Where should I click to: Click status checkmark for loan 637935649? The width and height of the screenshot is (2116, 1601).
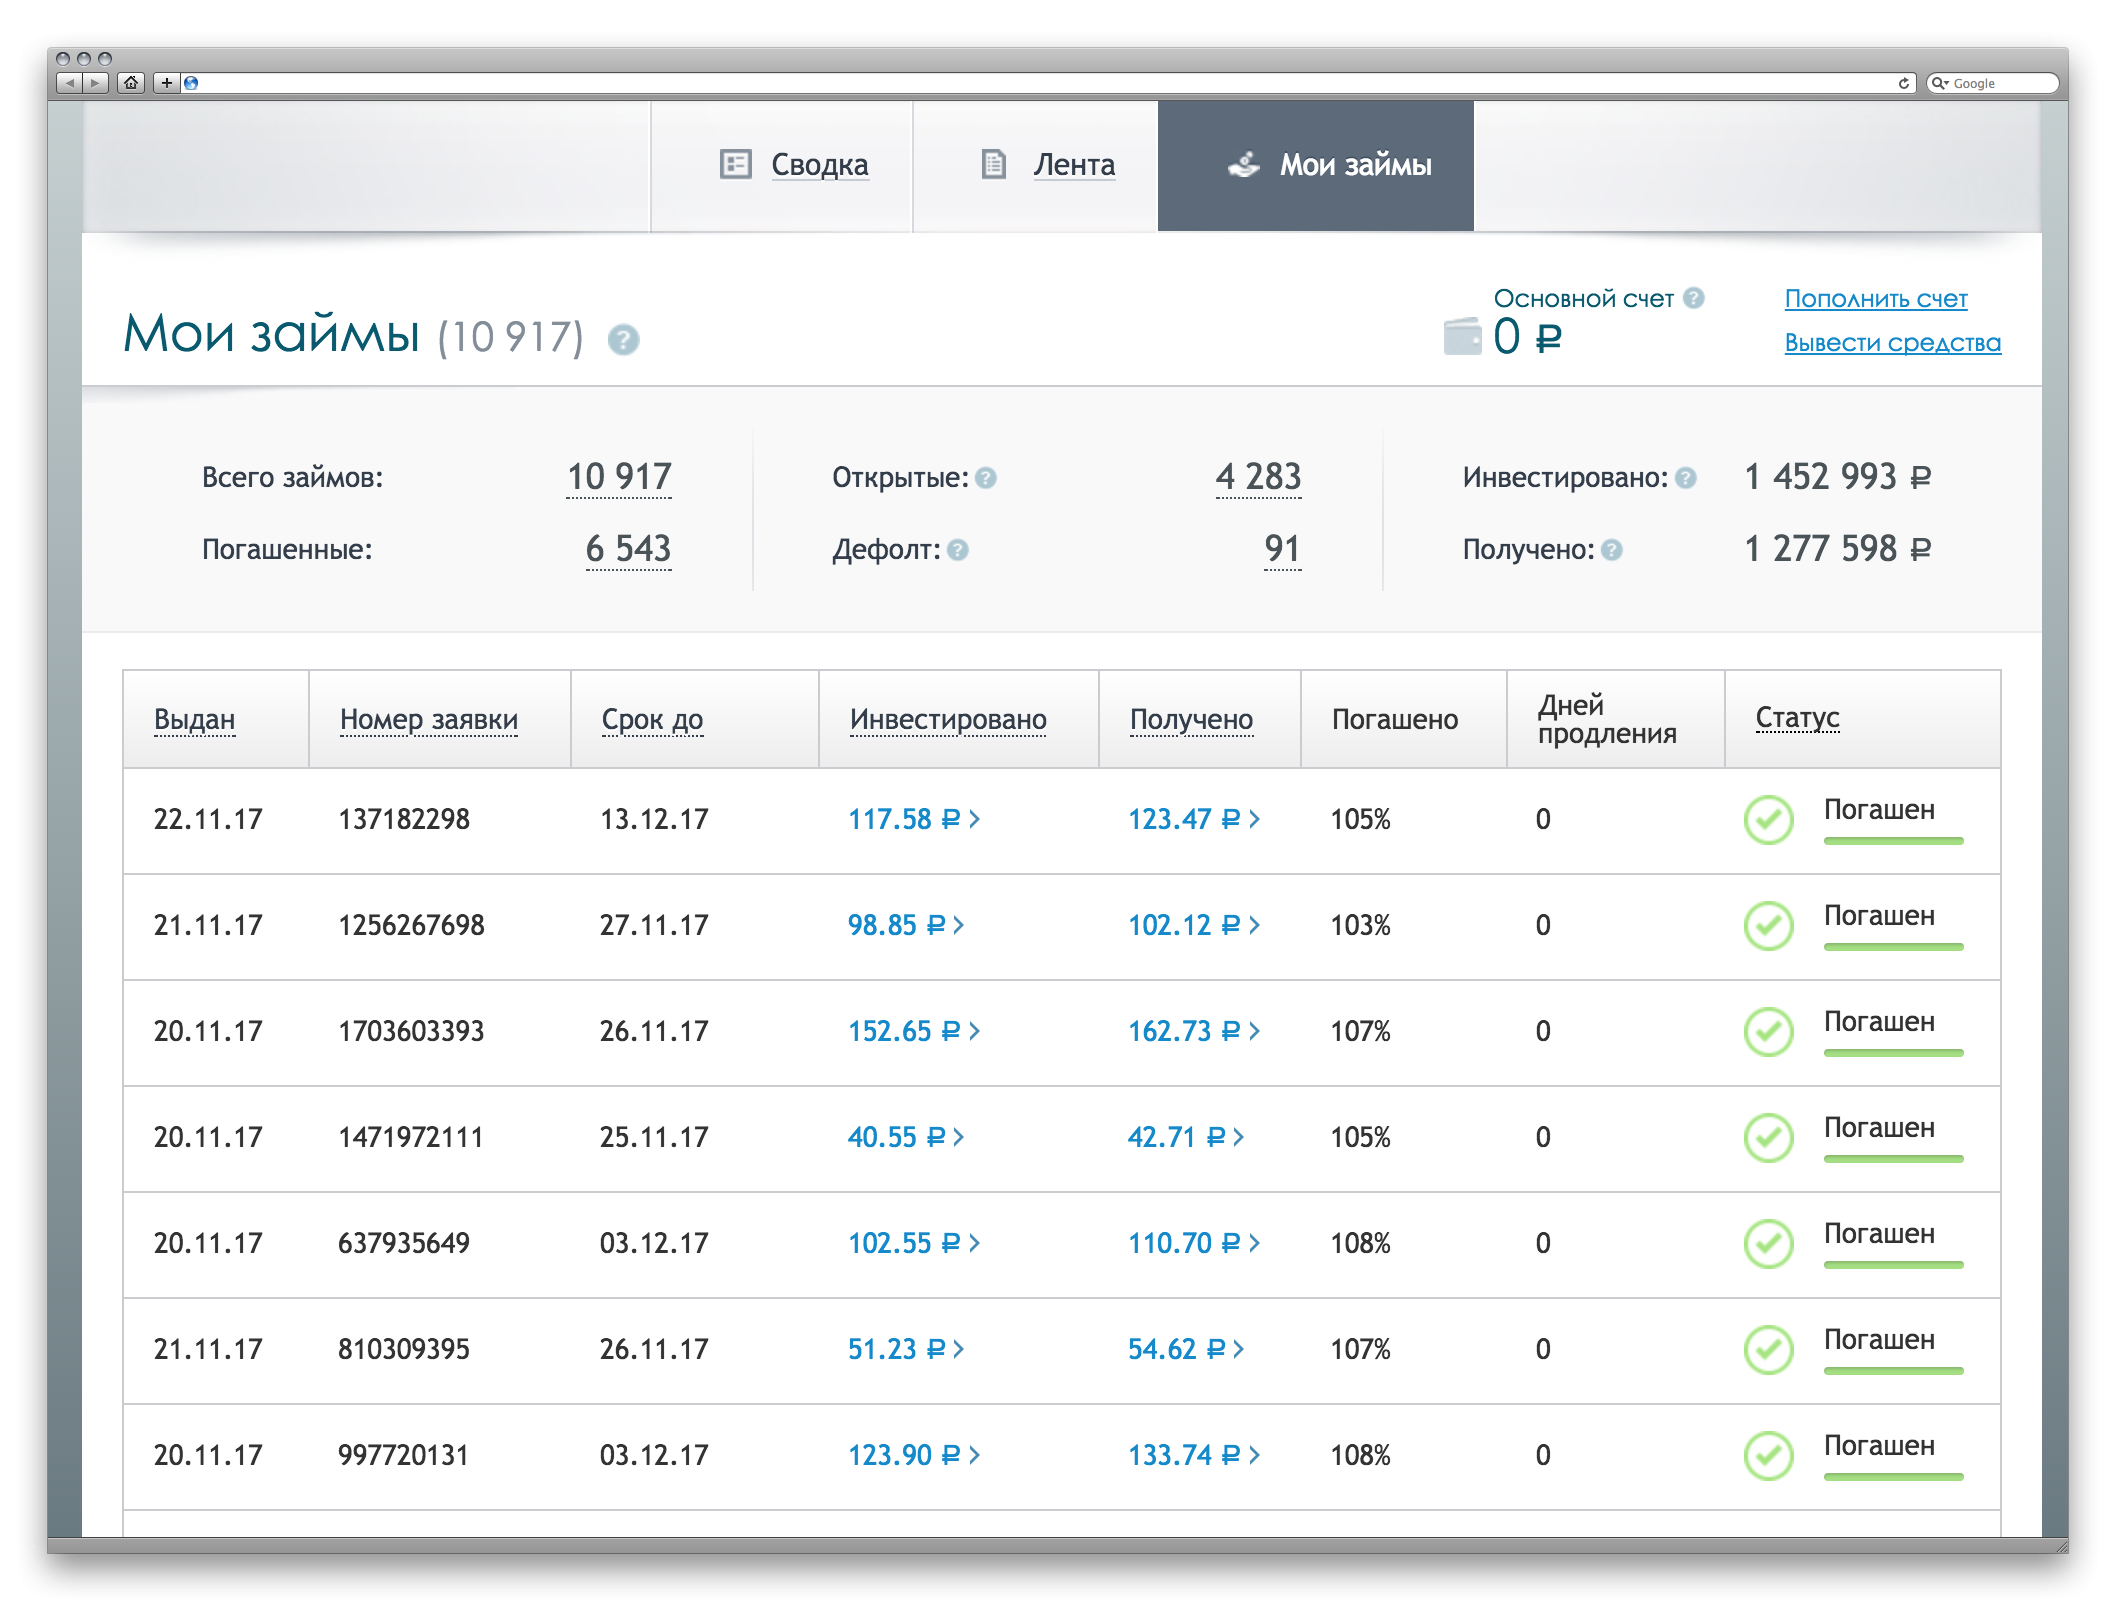1768,1244
